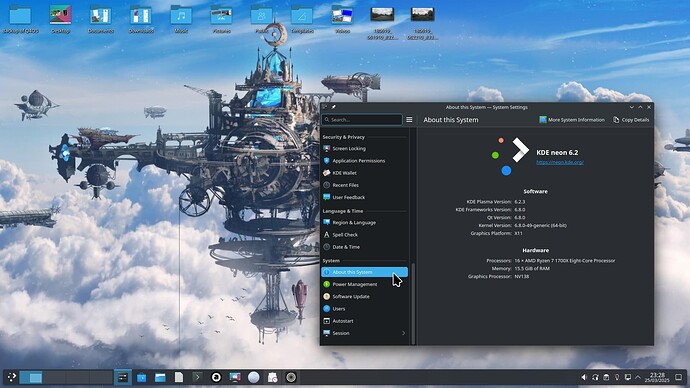The image size is (690, 388).
Task: Click the lightbulb tray icon
Action: pos(617,377)
